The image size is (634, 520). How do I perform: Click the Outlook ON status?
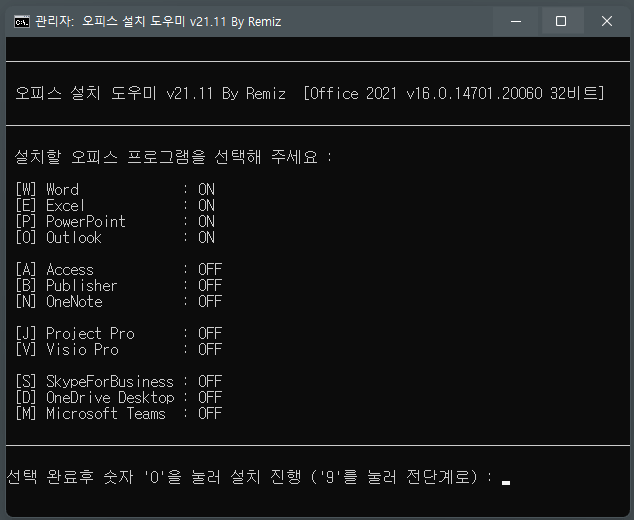[206, 238]
